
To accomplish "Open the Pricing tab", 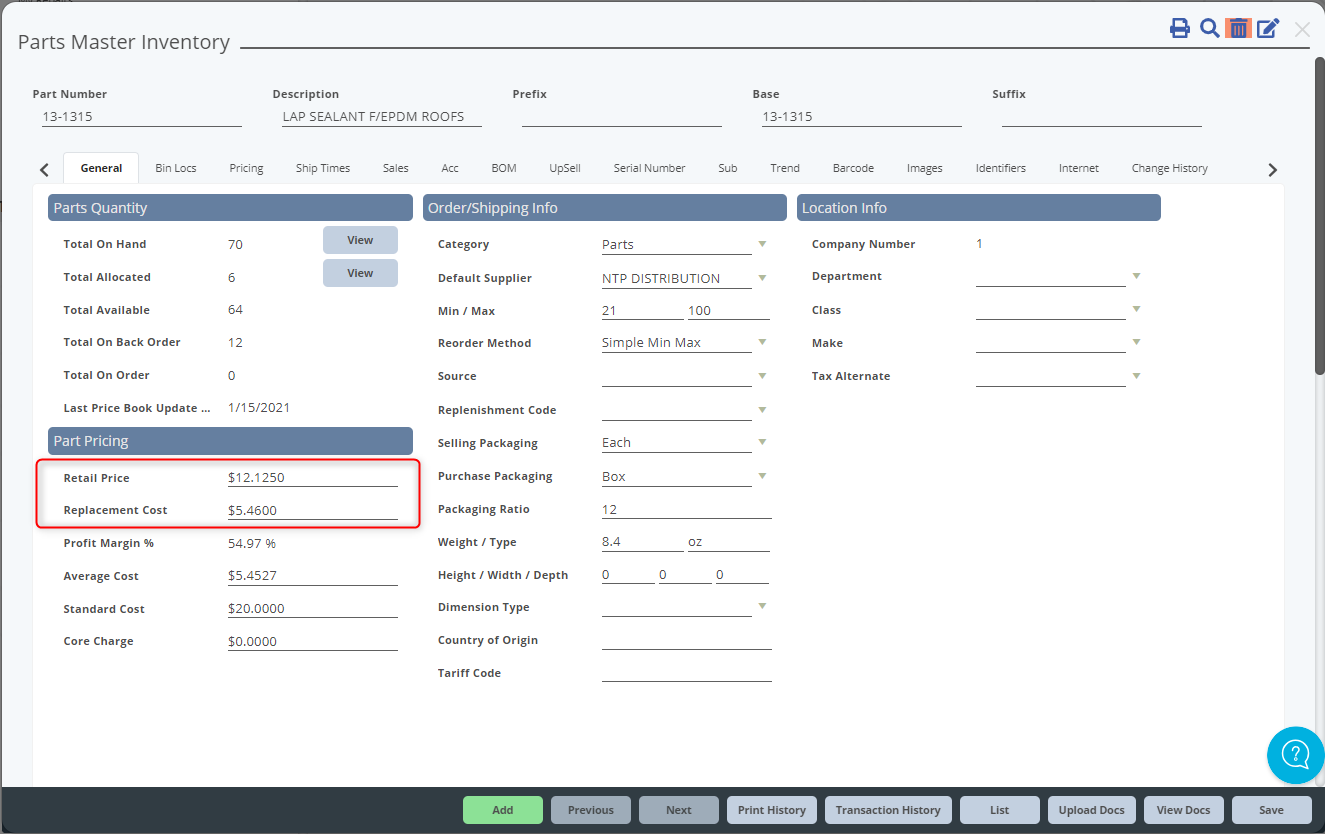I will point(246,168).
